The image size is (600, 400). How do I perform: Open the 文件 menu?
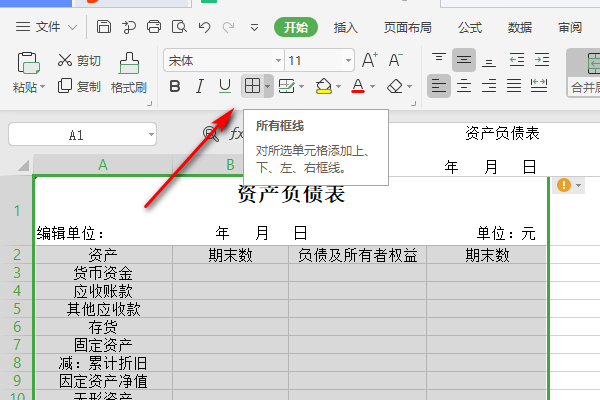click(x=49, y=27)
